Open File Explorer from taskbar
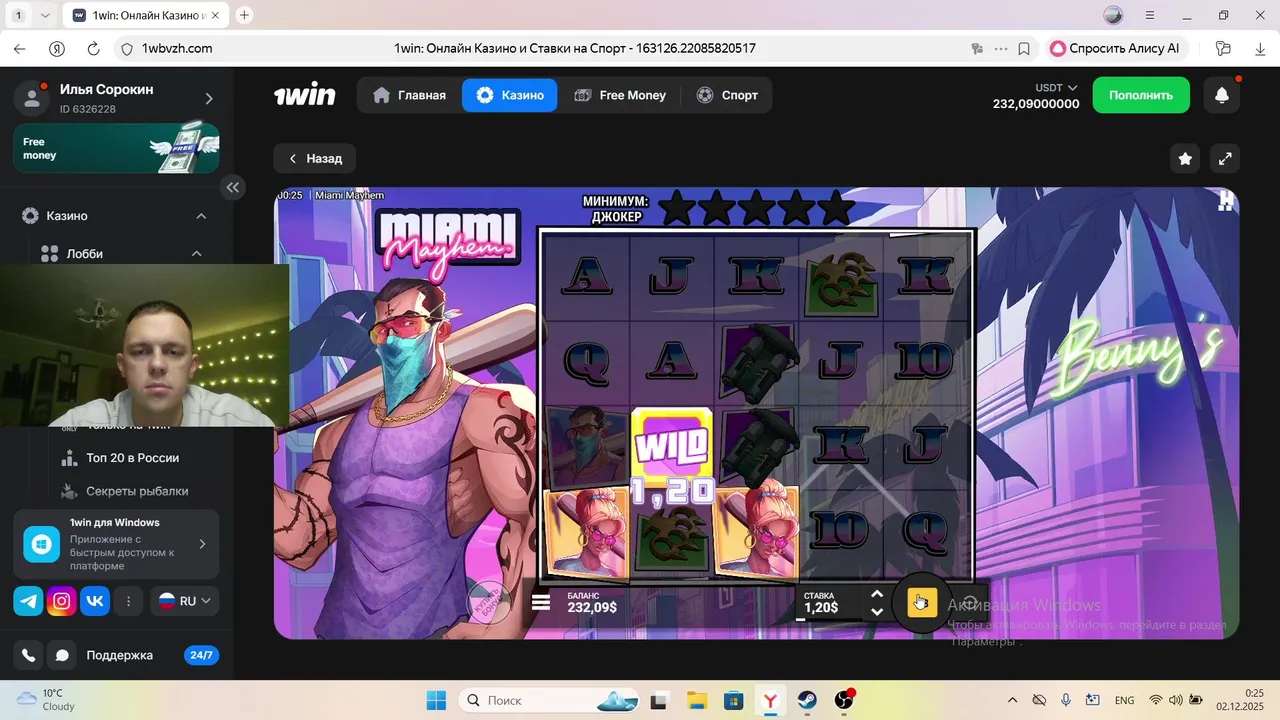 [697, 700]
